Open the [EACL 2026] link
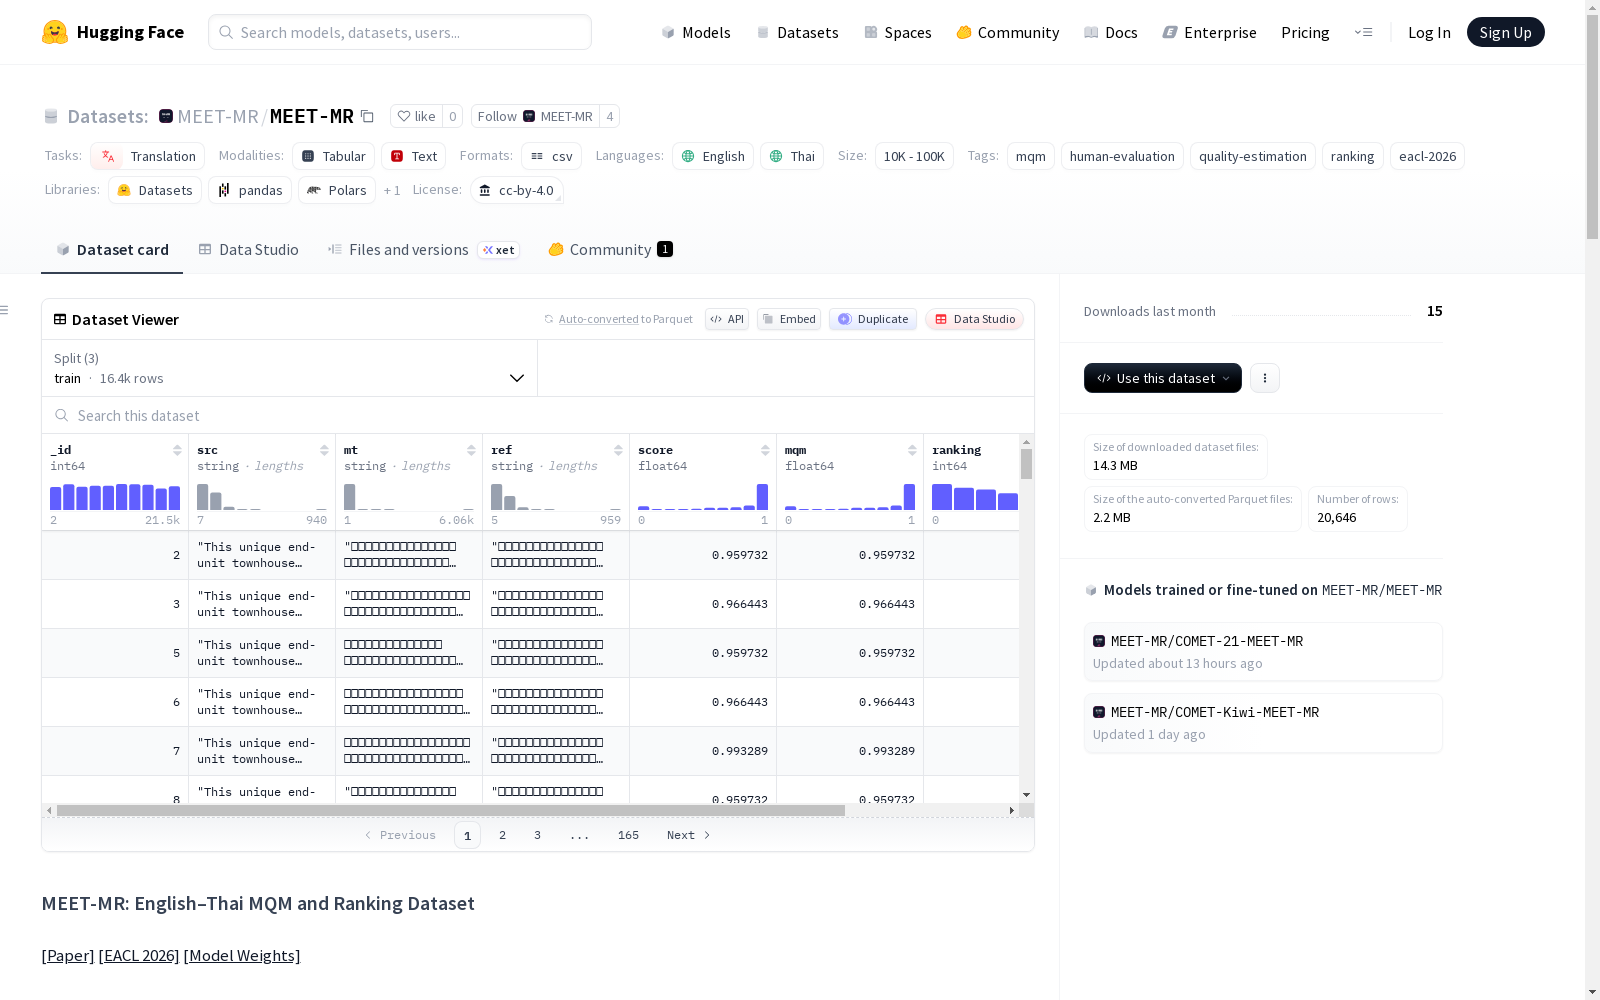 coord(139,955)
